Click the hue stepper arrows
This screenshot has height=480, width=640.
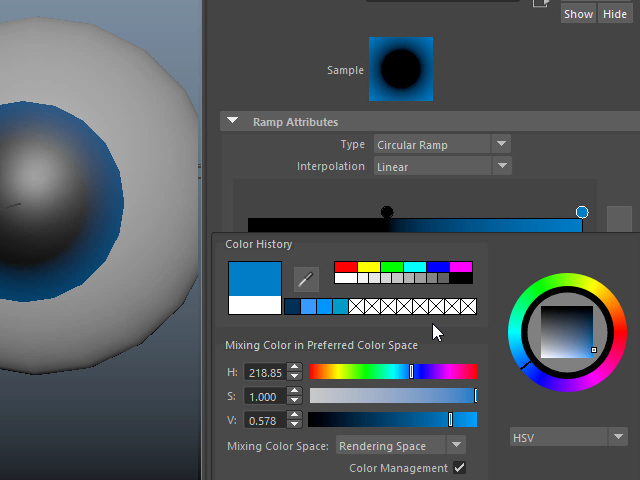294,371
